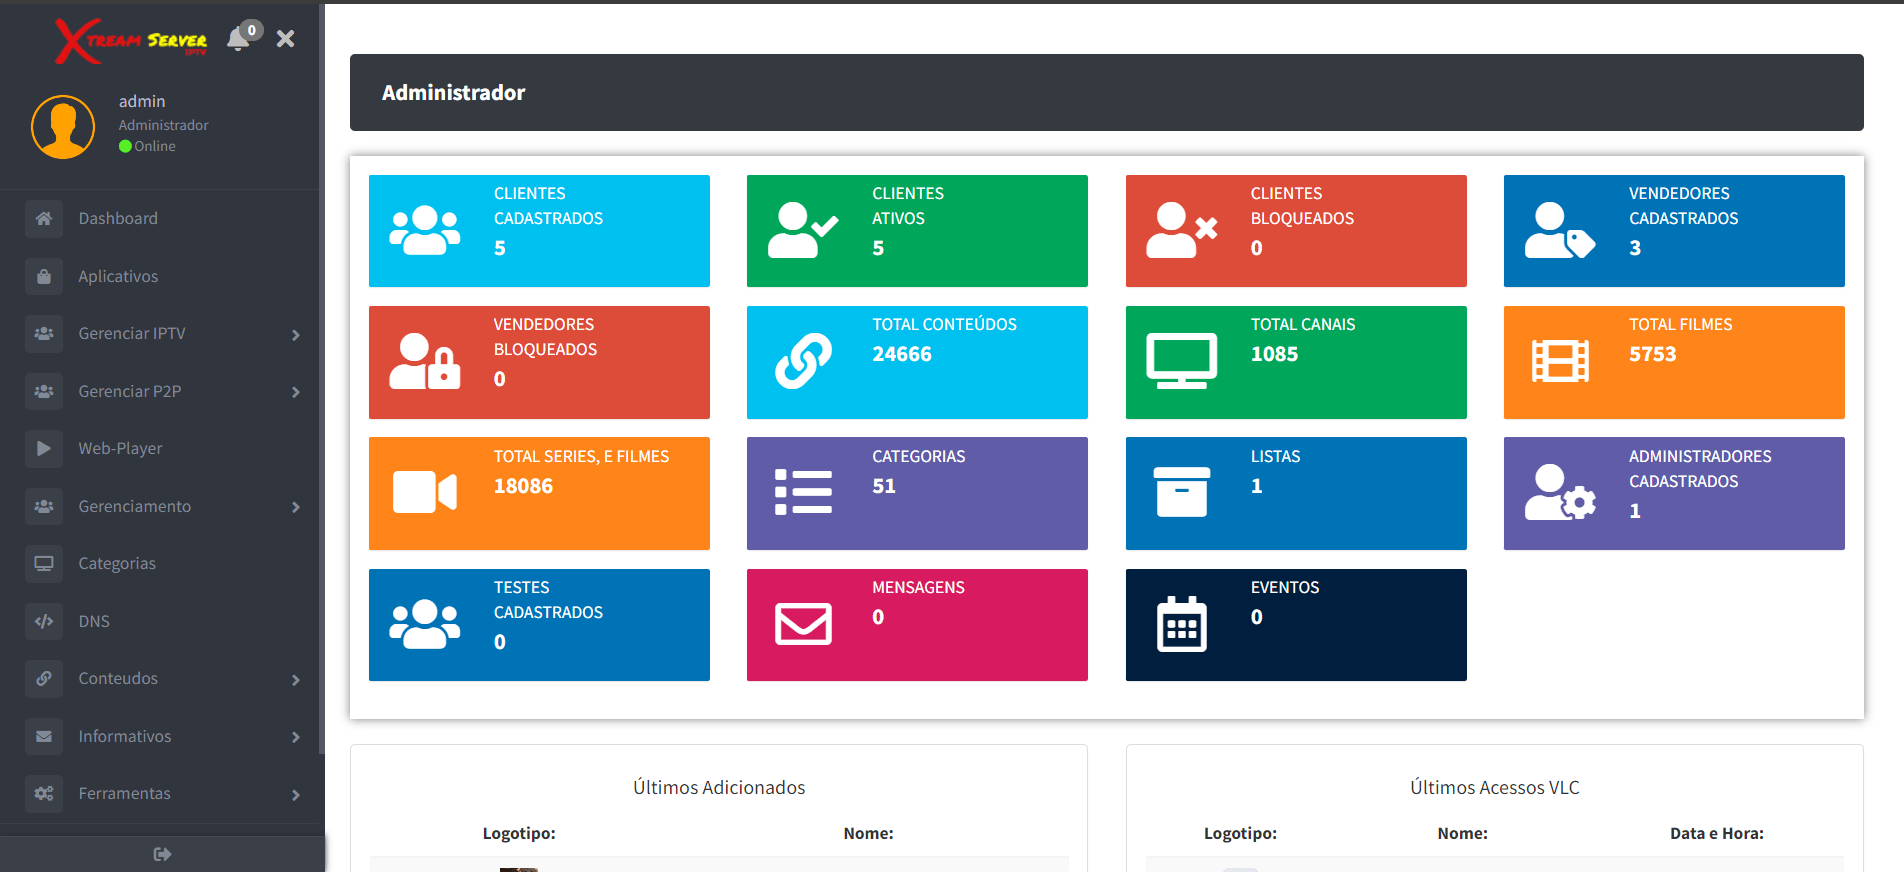This screenshot has height=872, width=1904.
Task: Close the sidebar with the X icon
Action: point(285,39)
